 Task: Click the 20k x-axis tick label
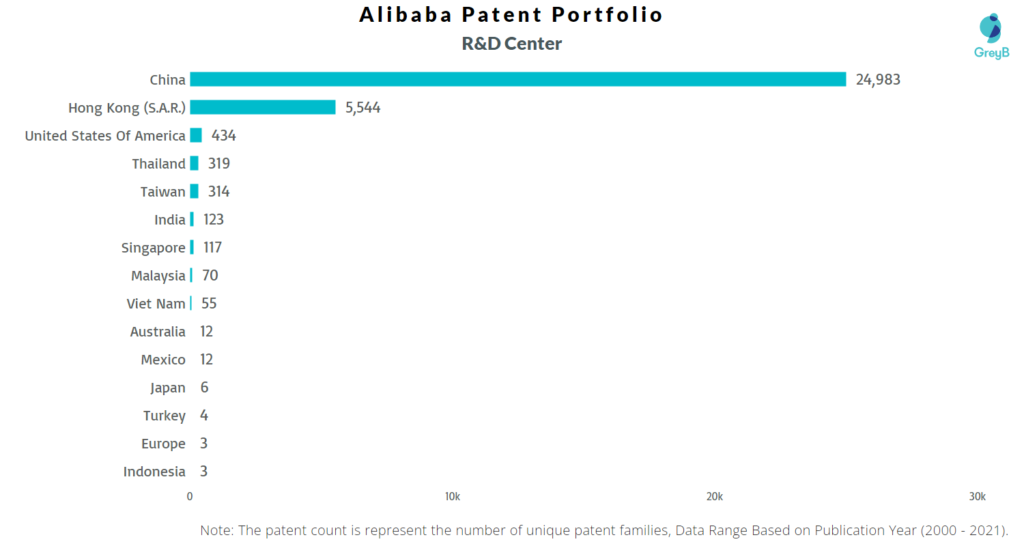[x=714, y=497]
